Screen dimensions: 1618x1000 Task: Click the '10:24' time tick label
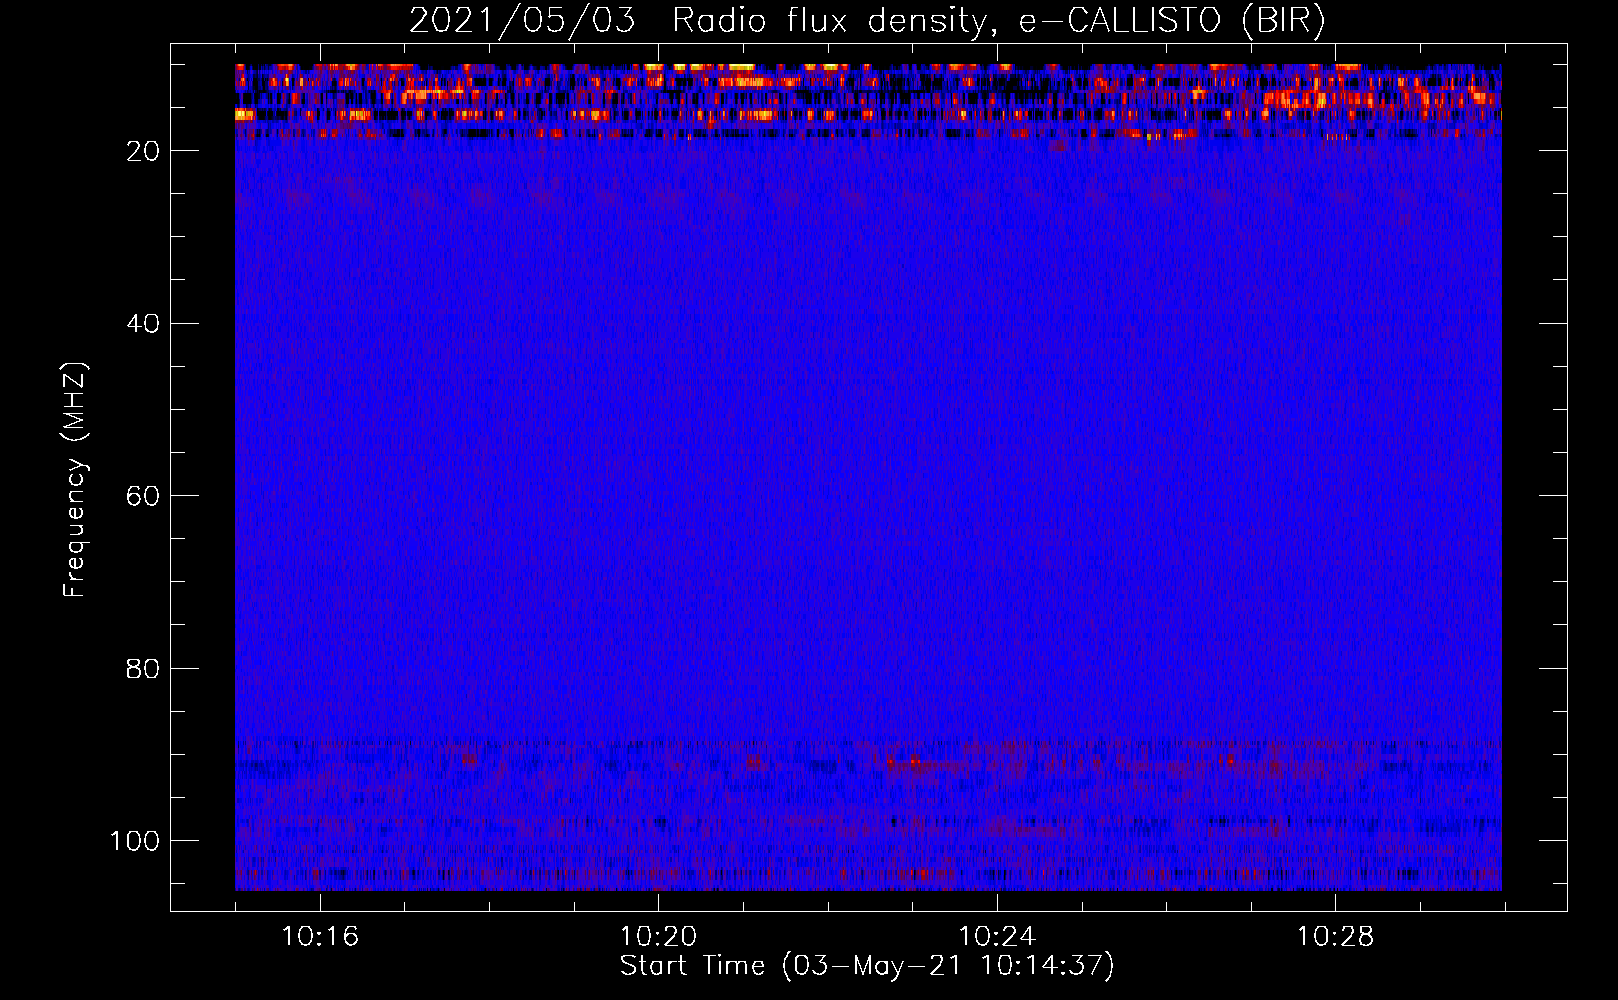997,937
